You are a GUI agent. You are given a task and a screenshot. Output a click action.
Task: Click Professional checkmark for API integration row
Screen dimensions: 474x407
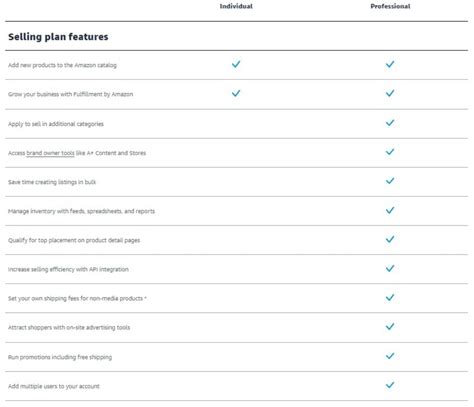pyautogui.click(x=390, y=268)
